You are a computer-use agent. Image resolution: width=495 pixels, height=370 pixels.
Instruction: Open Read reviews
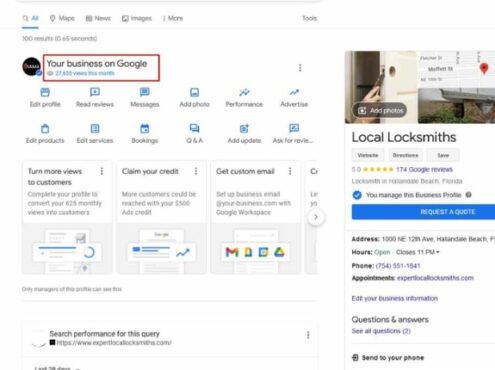[x=95, y=97]
